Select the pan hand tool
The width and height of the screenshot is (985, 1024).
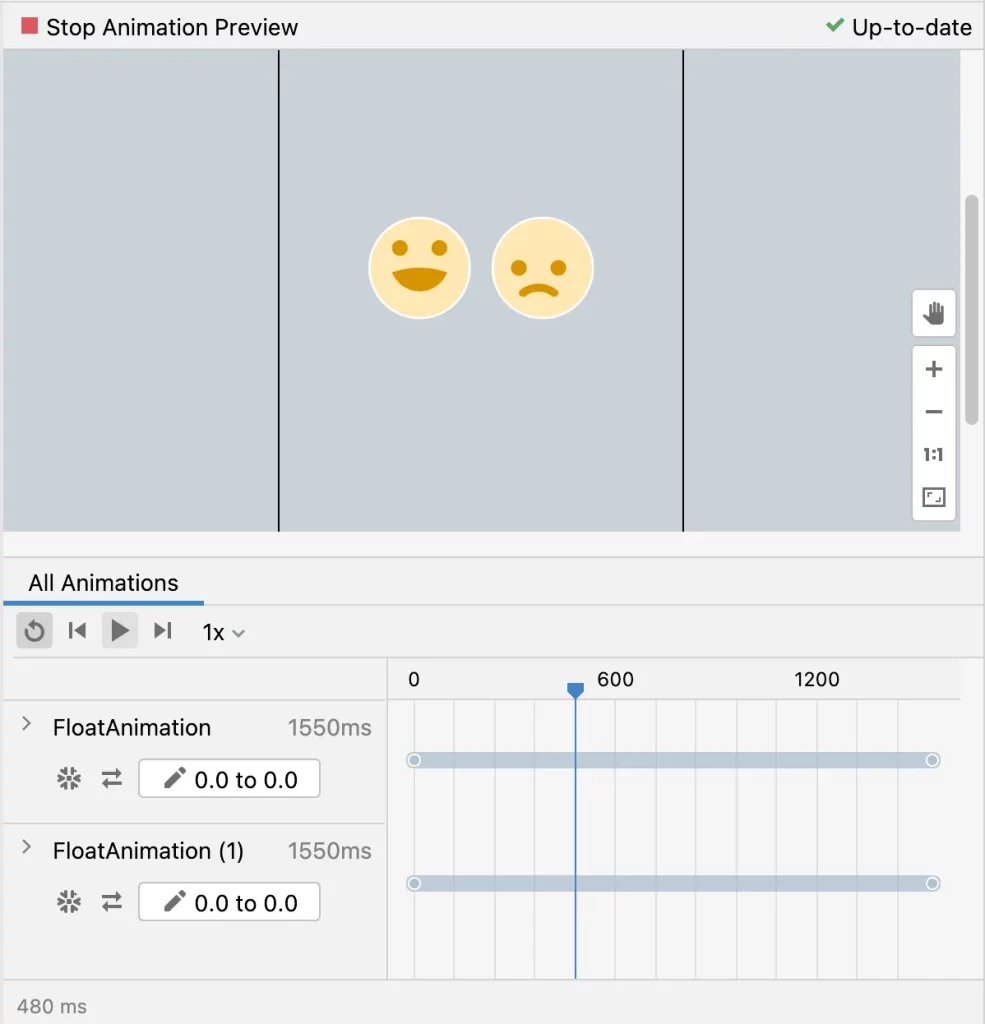pos(934,314)
